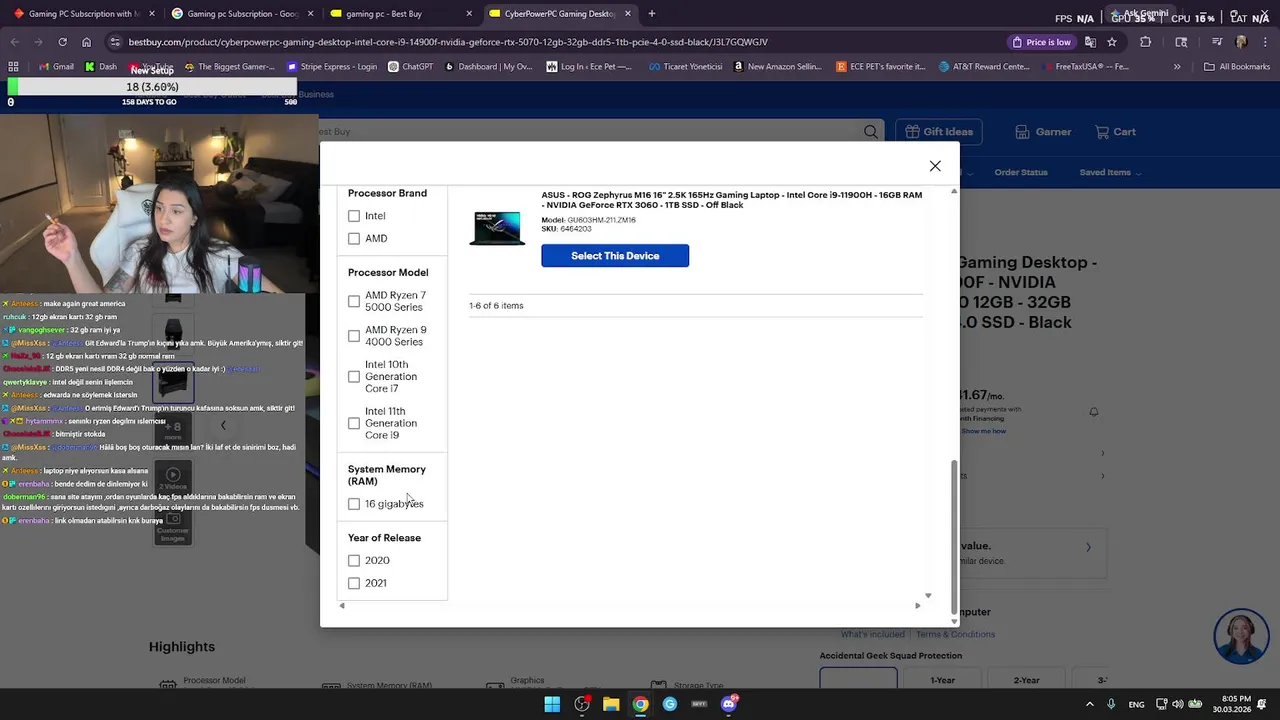
Task: Open the Stripe Express - Login bookmark
Action: (x=332, y=67)
